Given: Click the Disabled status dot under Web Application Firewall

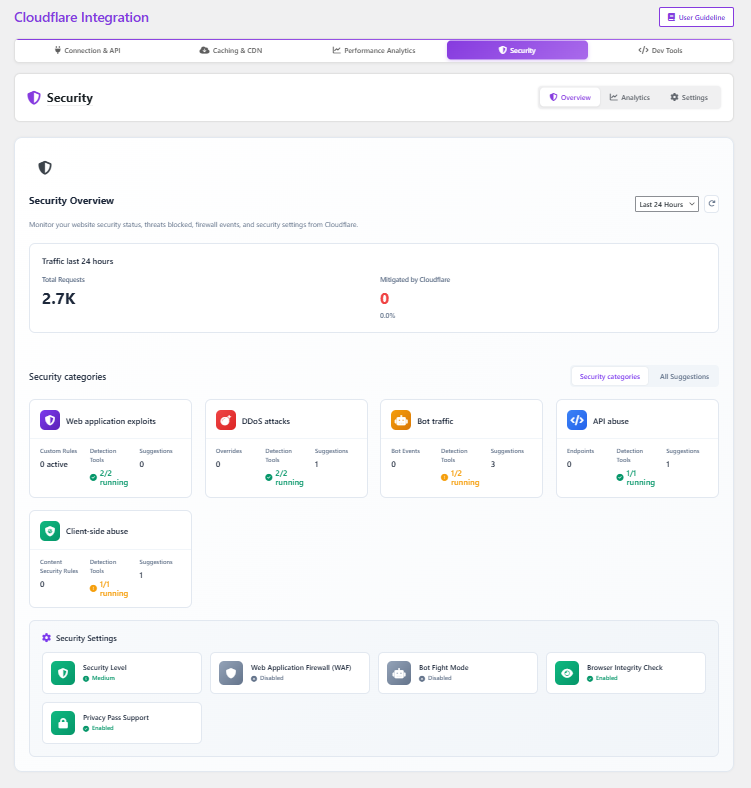Looking at the screenshot, I should tap(254, 678).
